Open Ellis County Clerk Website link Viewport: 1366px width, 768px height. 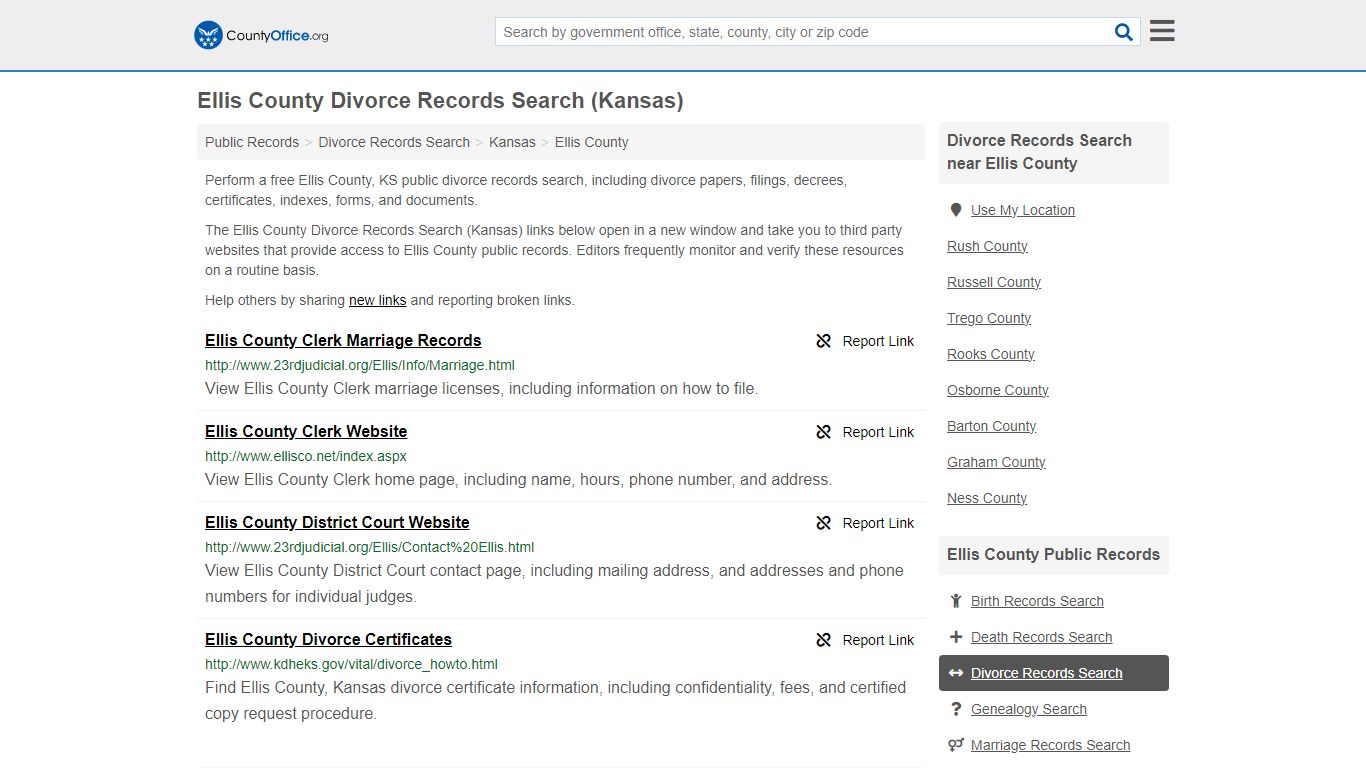[x=306, y=432]
